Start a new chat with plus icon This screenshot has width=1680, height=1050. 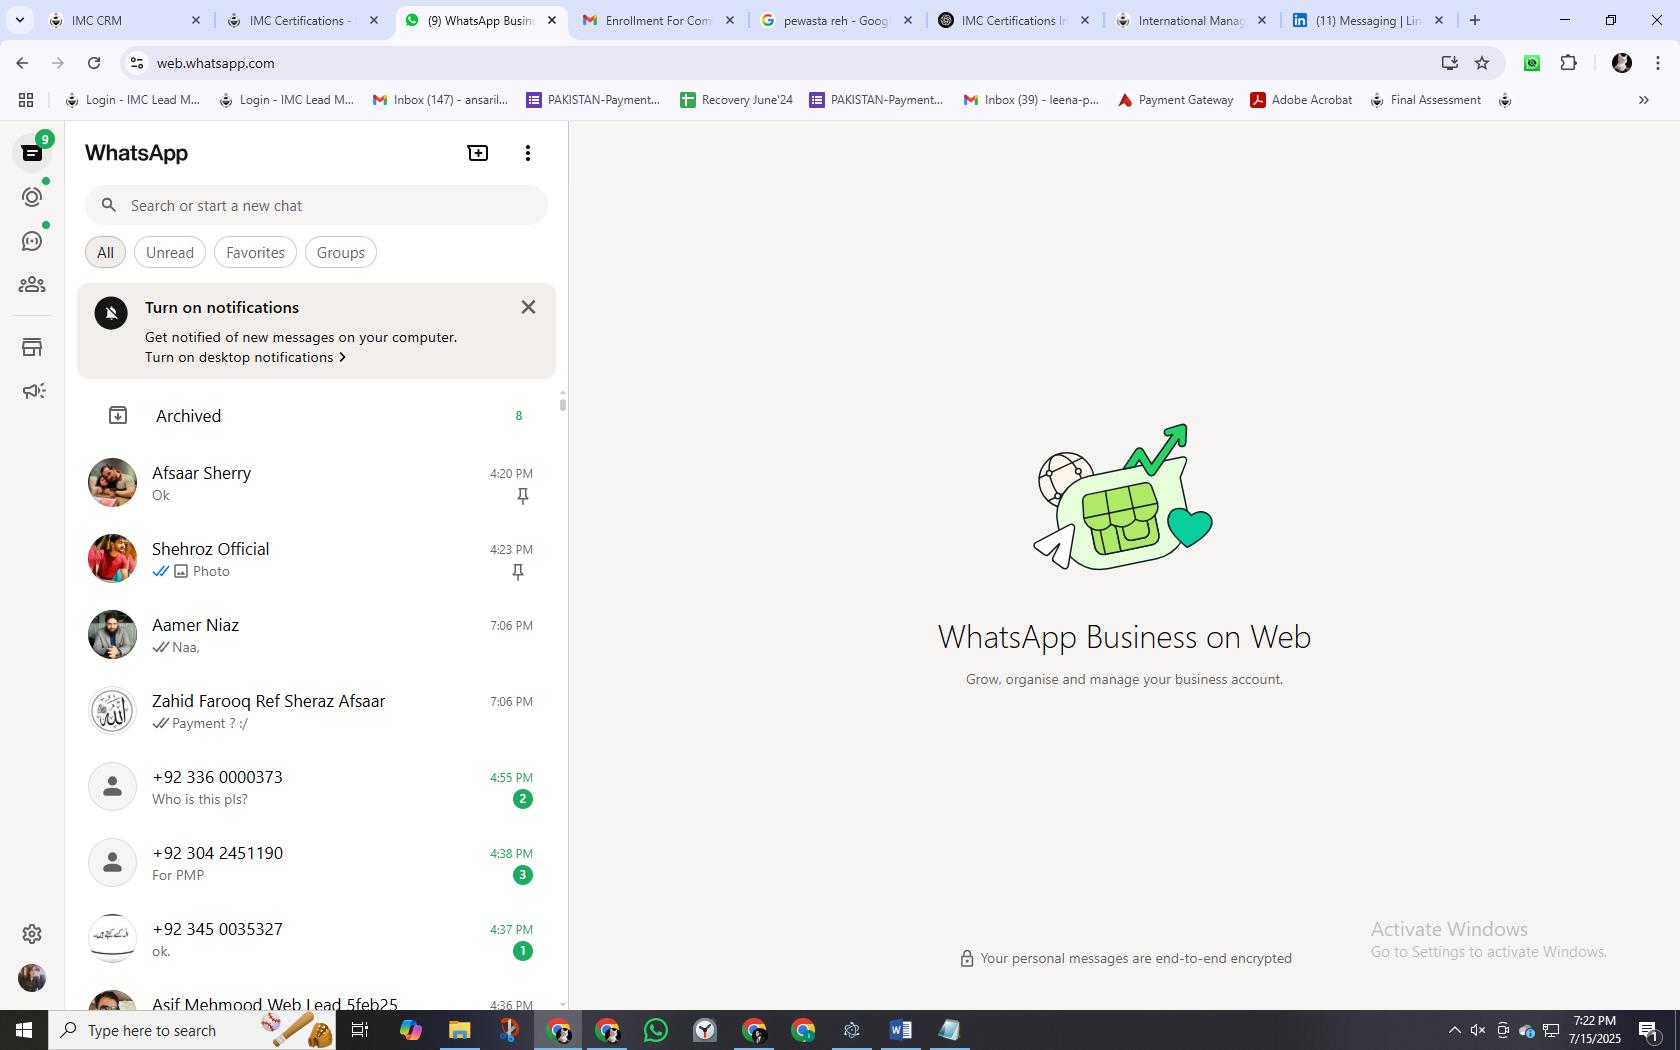pos(478,153)
